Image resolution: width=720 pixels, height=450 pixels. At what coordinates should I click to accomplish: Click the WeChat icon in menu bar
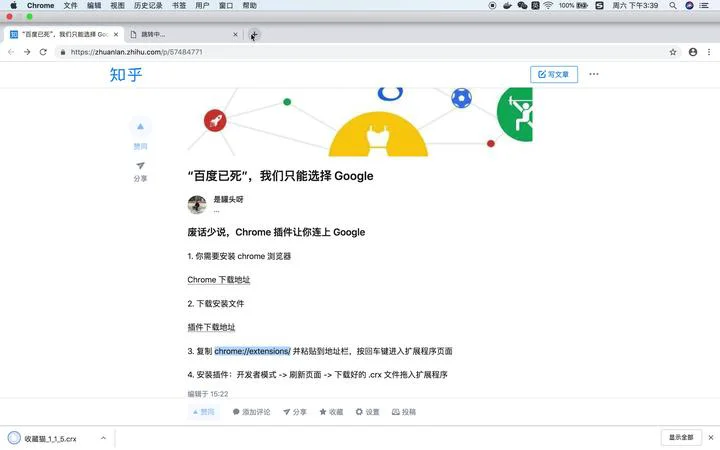coord(522,6)
